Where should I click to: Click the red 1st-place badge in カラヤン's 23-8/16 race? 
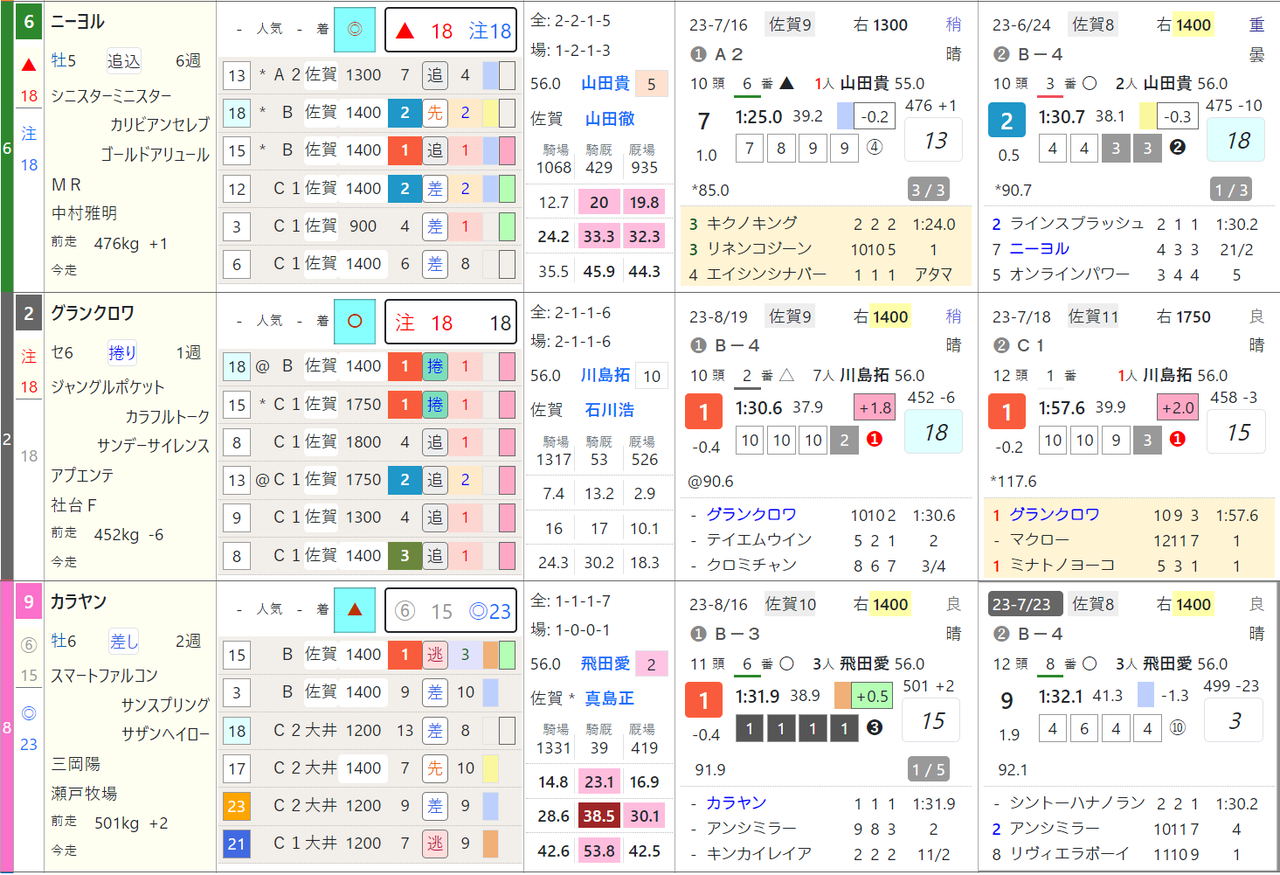click(703, 702)
